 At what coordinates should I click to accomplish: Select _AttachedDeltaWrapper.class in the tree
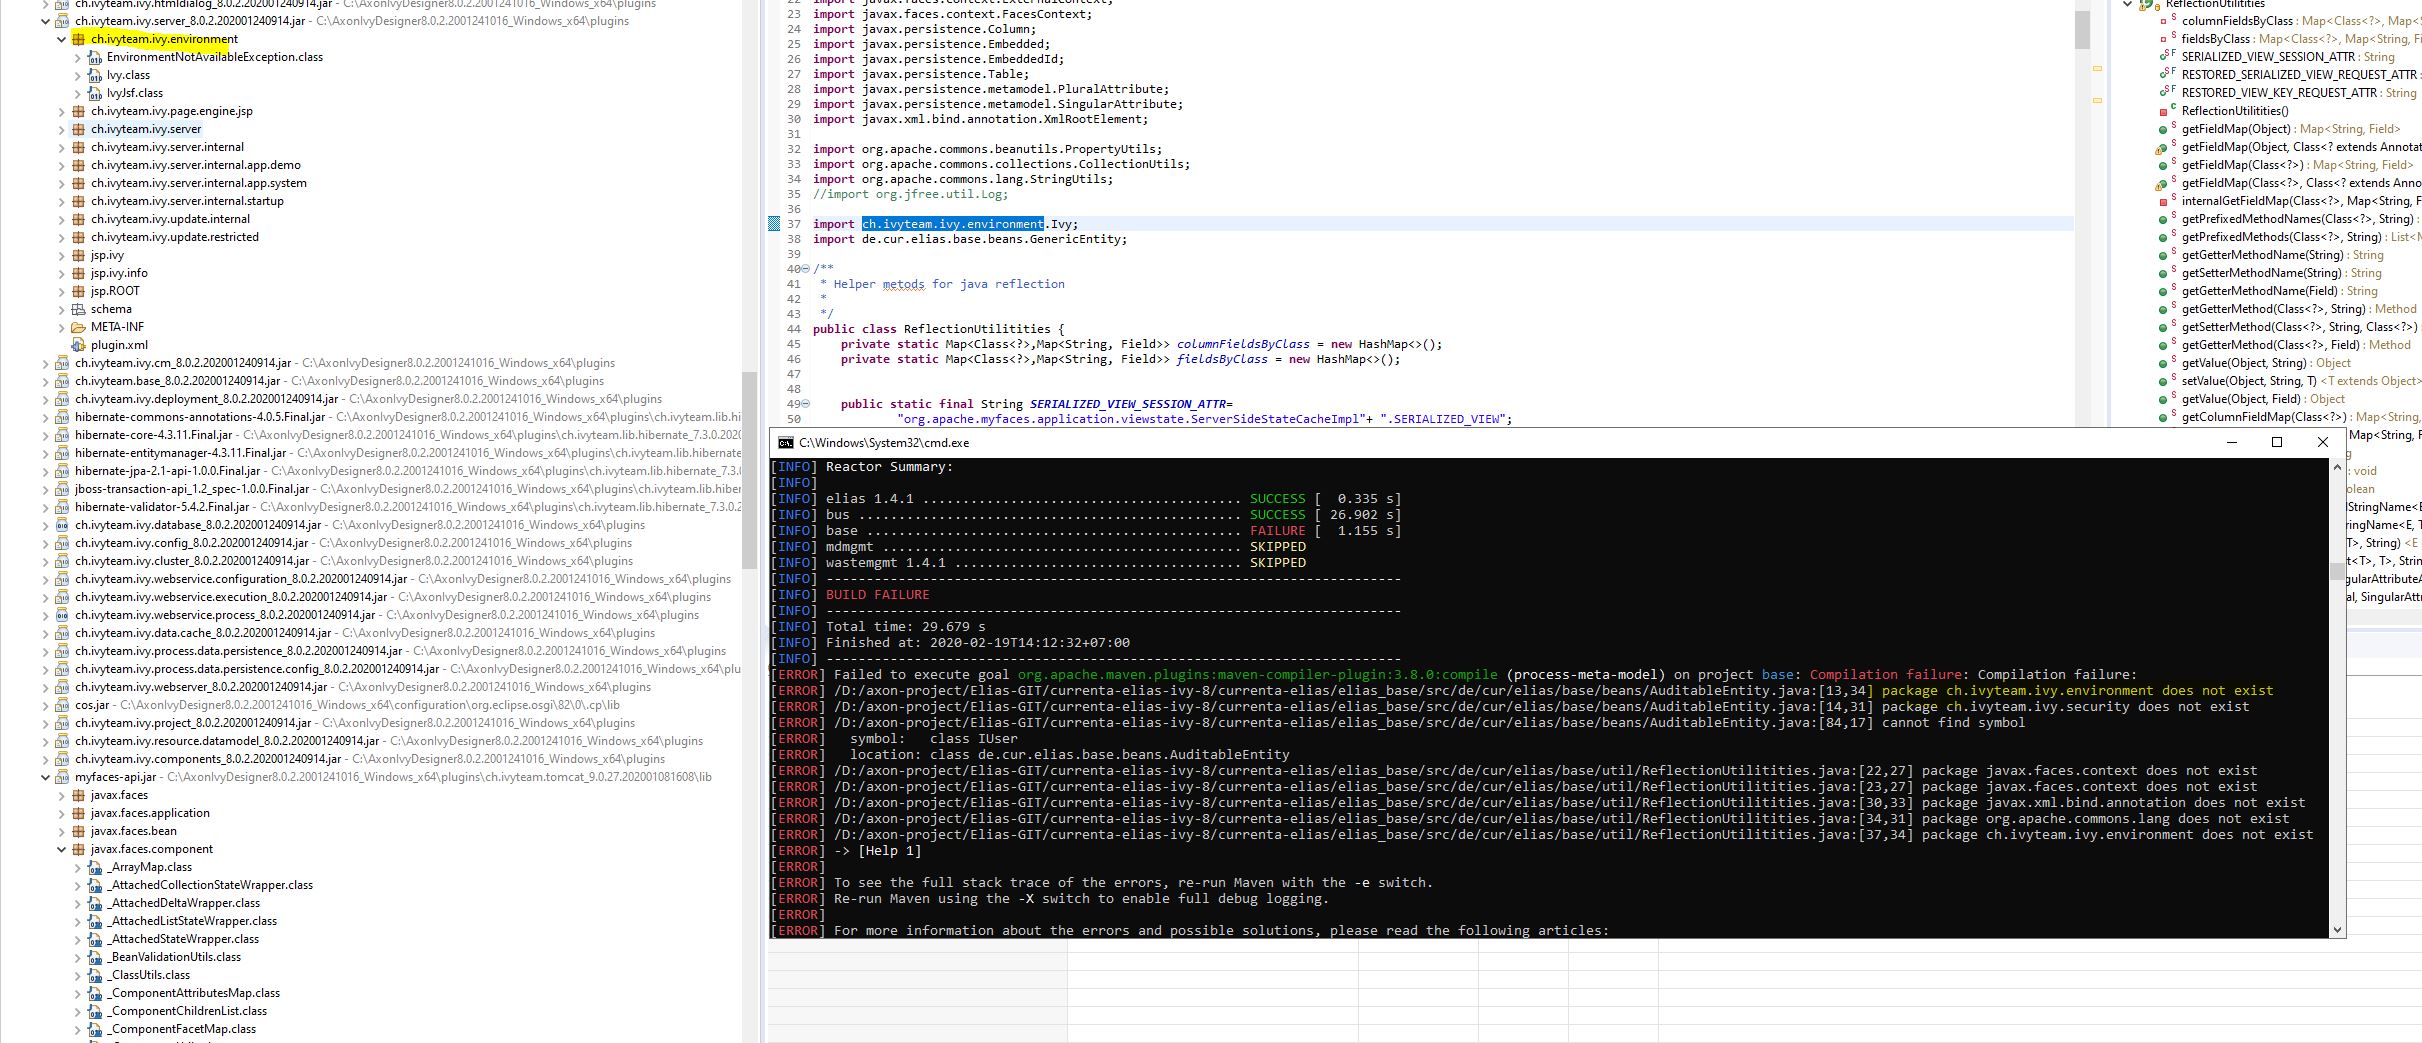[x=183, y=903]
